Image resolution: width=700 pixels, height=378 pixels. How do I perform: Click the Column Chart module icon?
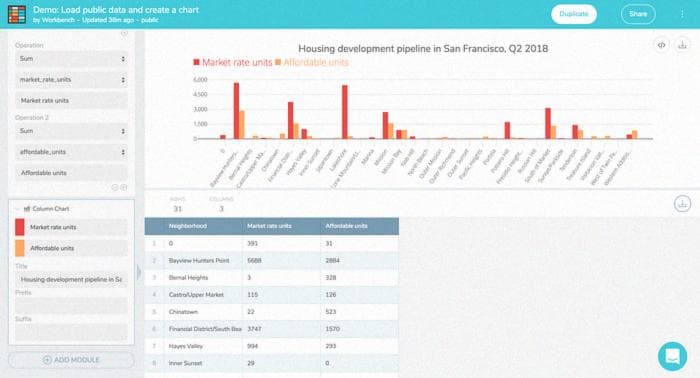[x=27, y=208]
